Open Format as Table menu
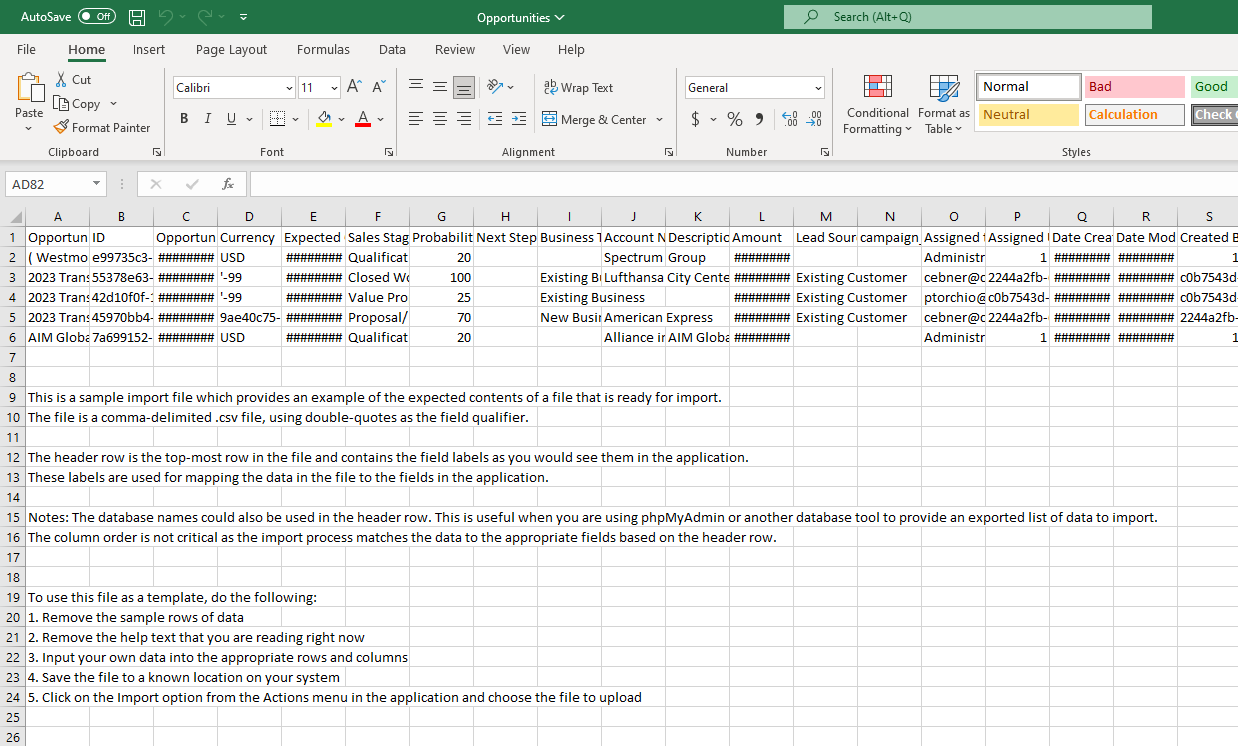The image size is (1238, 746). coord(944,104)
